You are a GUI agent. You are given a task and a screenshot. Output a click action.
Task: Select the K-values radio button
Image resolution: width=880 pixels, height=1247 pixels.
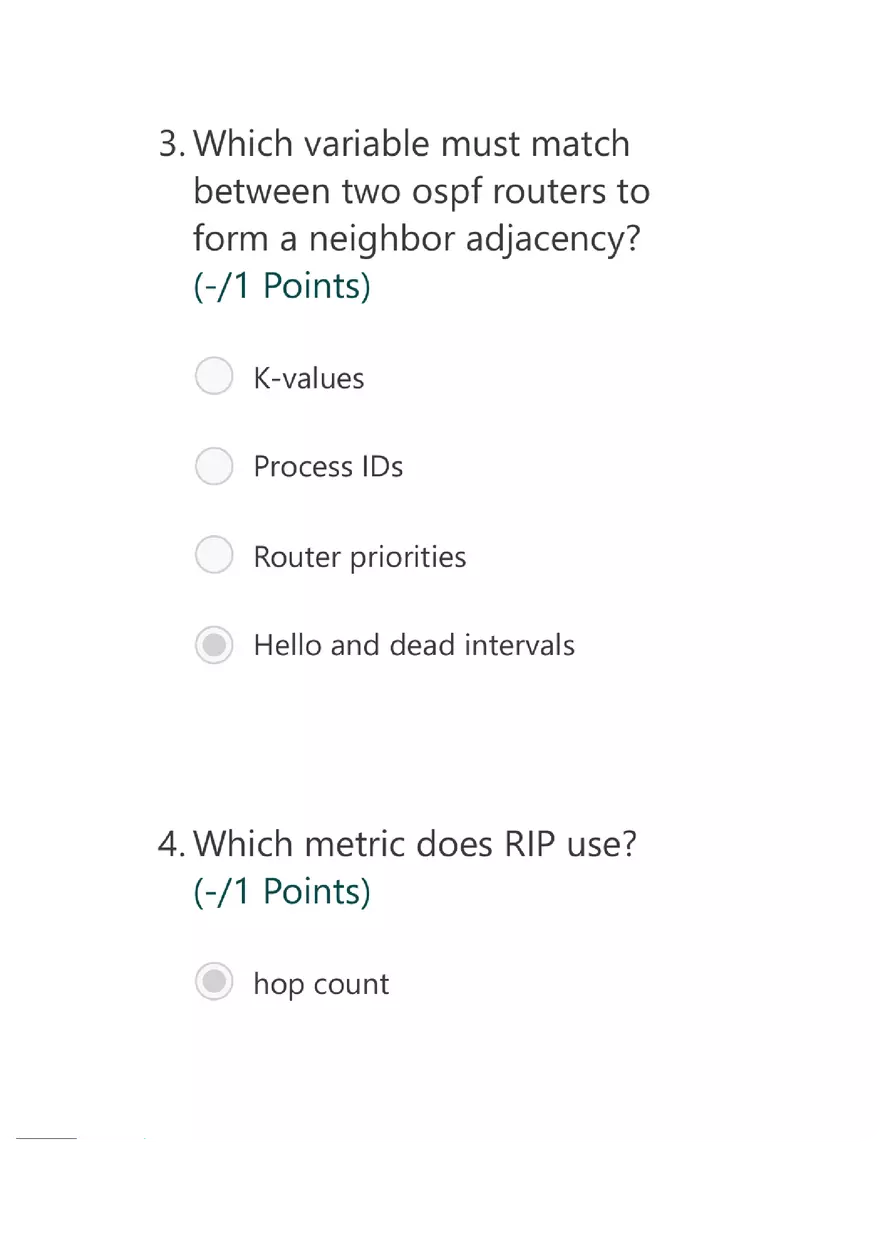pyautogui.click(x=214, y=377)
